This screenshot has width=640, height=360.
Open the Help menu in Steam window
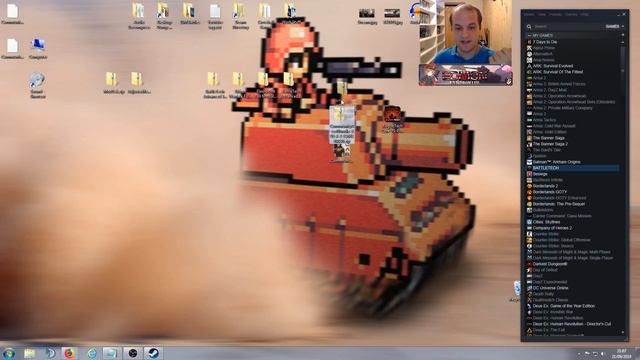pos(584,14)
